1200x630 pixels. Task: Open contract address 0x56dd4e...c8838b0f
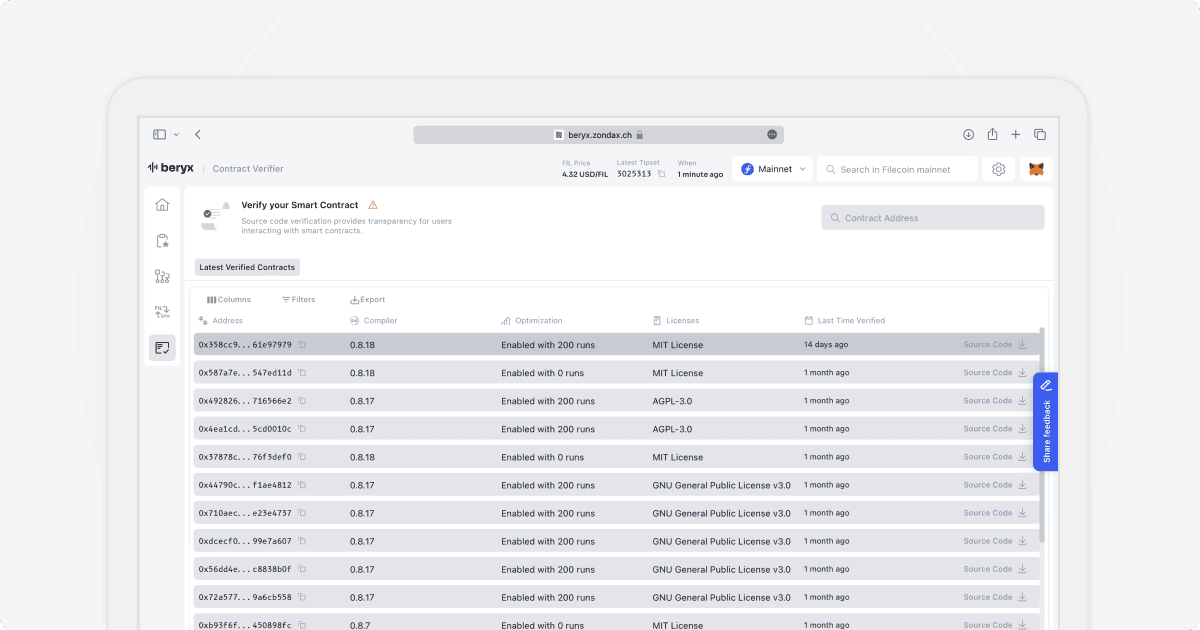coord(245,569)
